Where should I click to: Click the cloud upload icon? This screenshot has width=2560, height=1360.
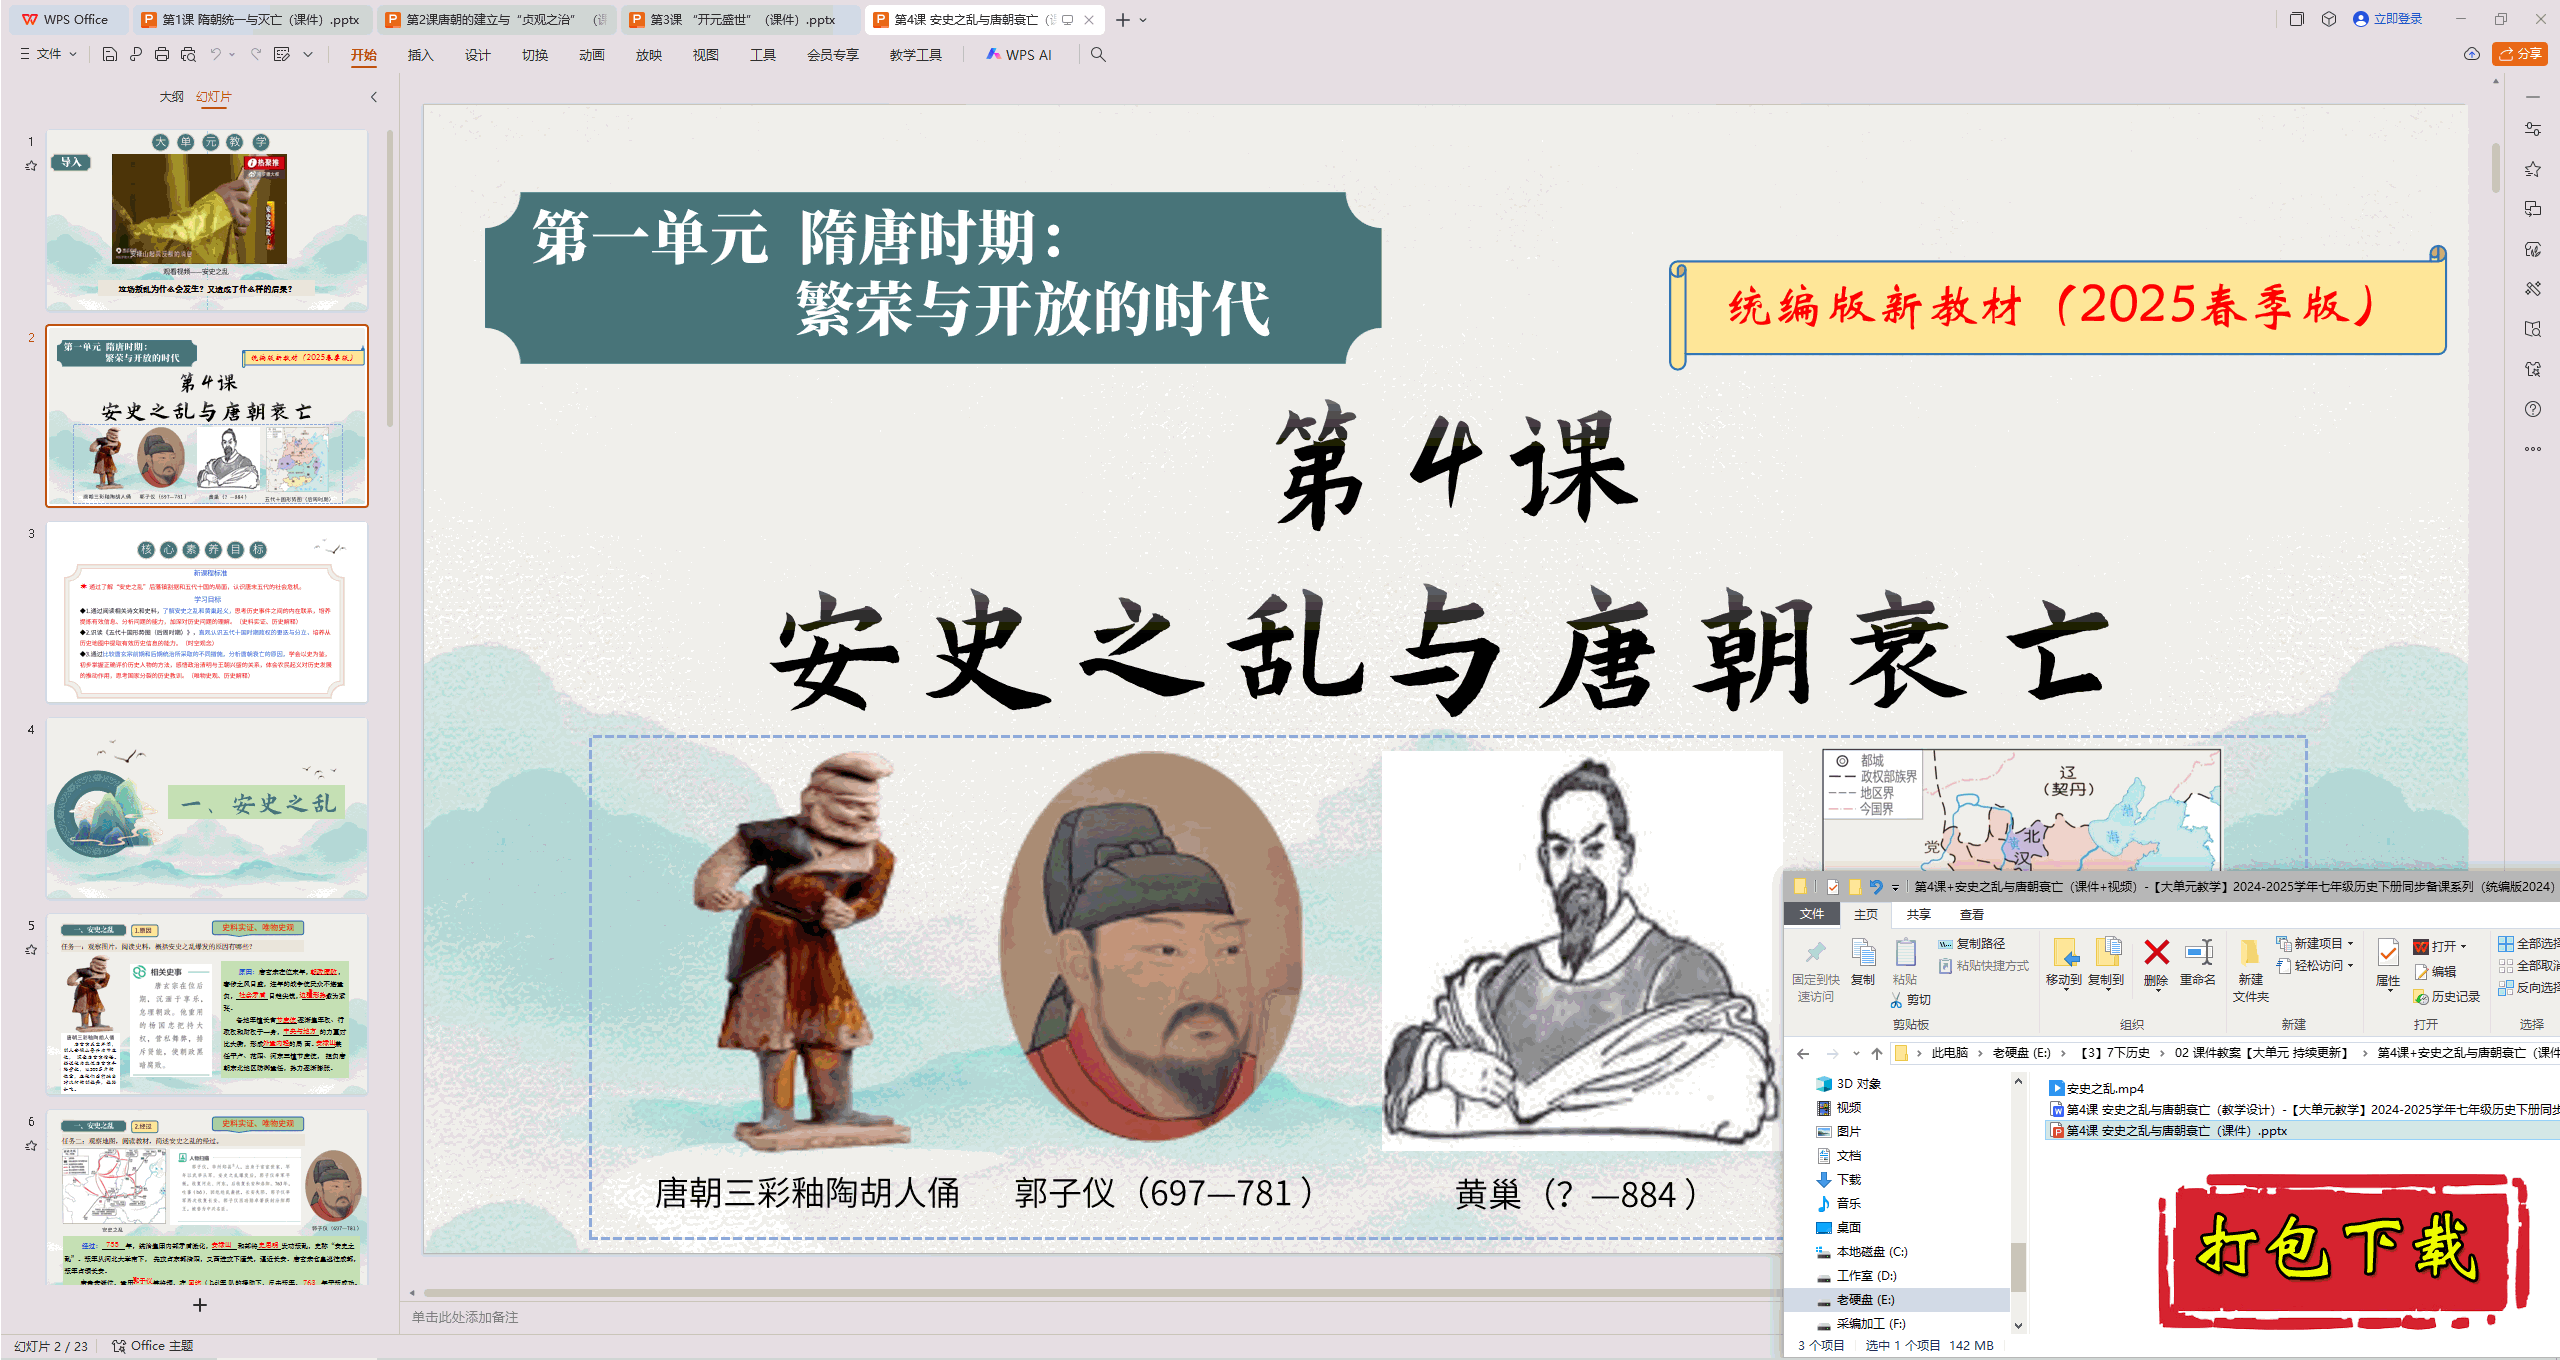click(x=2472, y=54)
